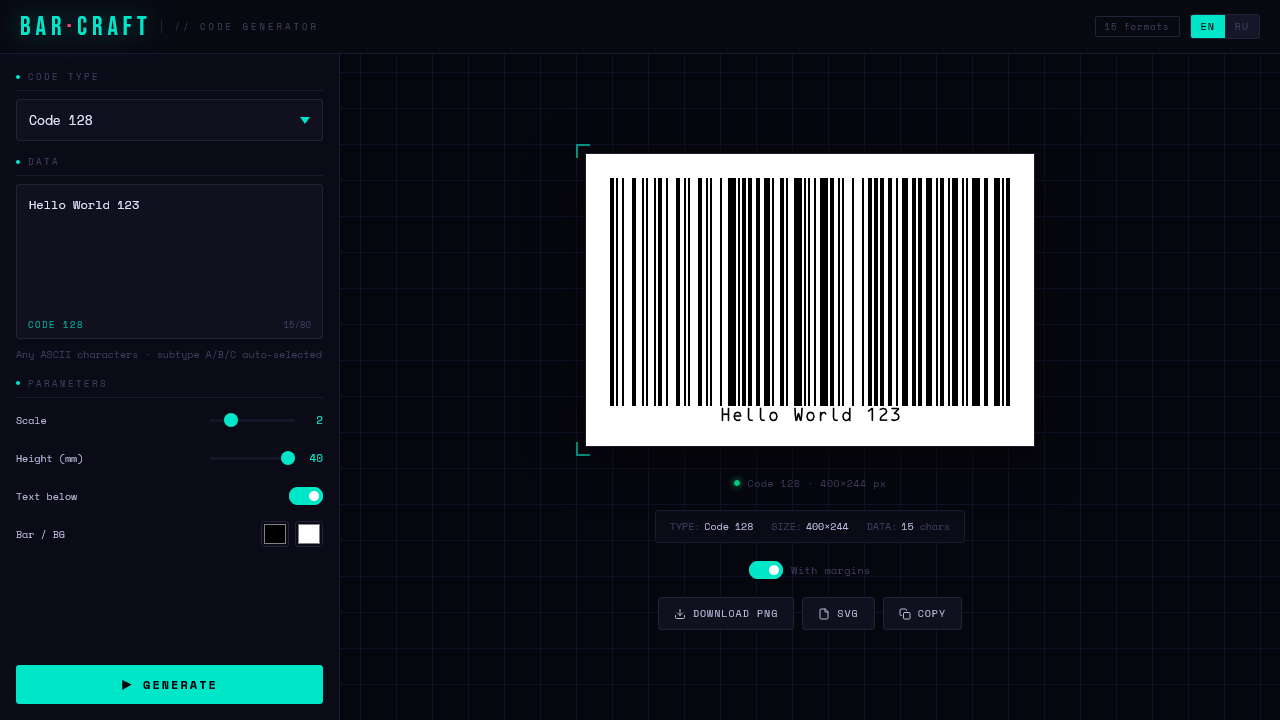The width and height of the screenshot is (1280, 720).
Task: Click the Scale value 2
Action: [x=319, y=420]
